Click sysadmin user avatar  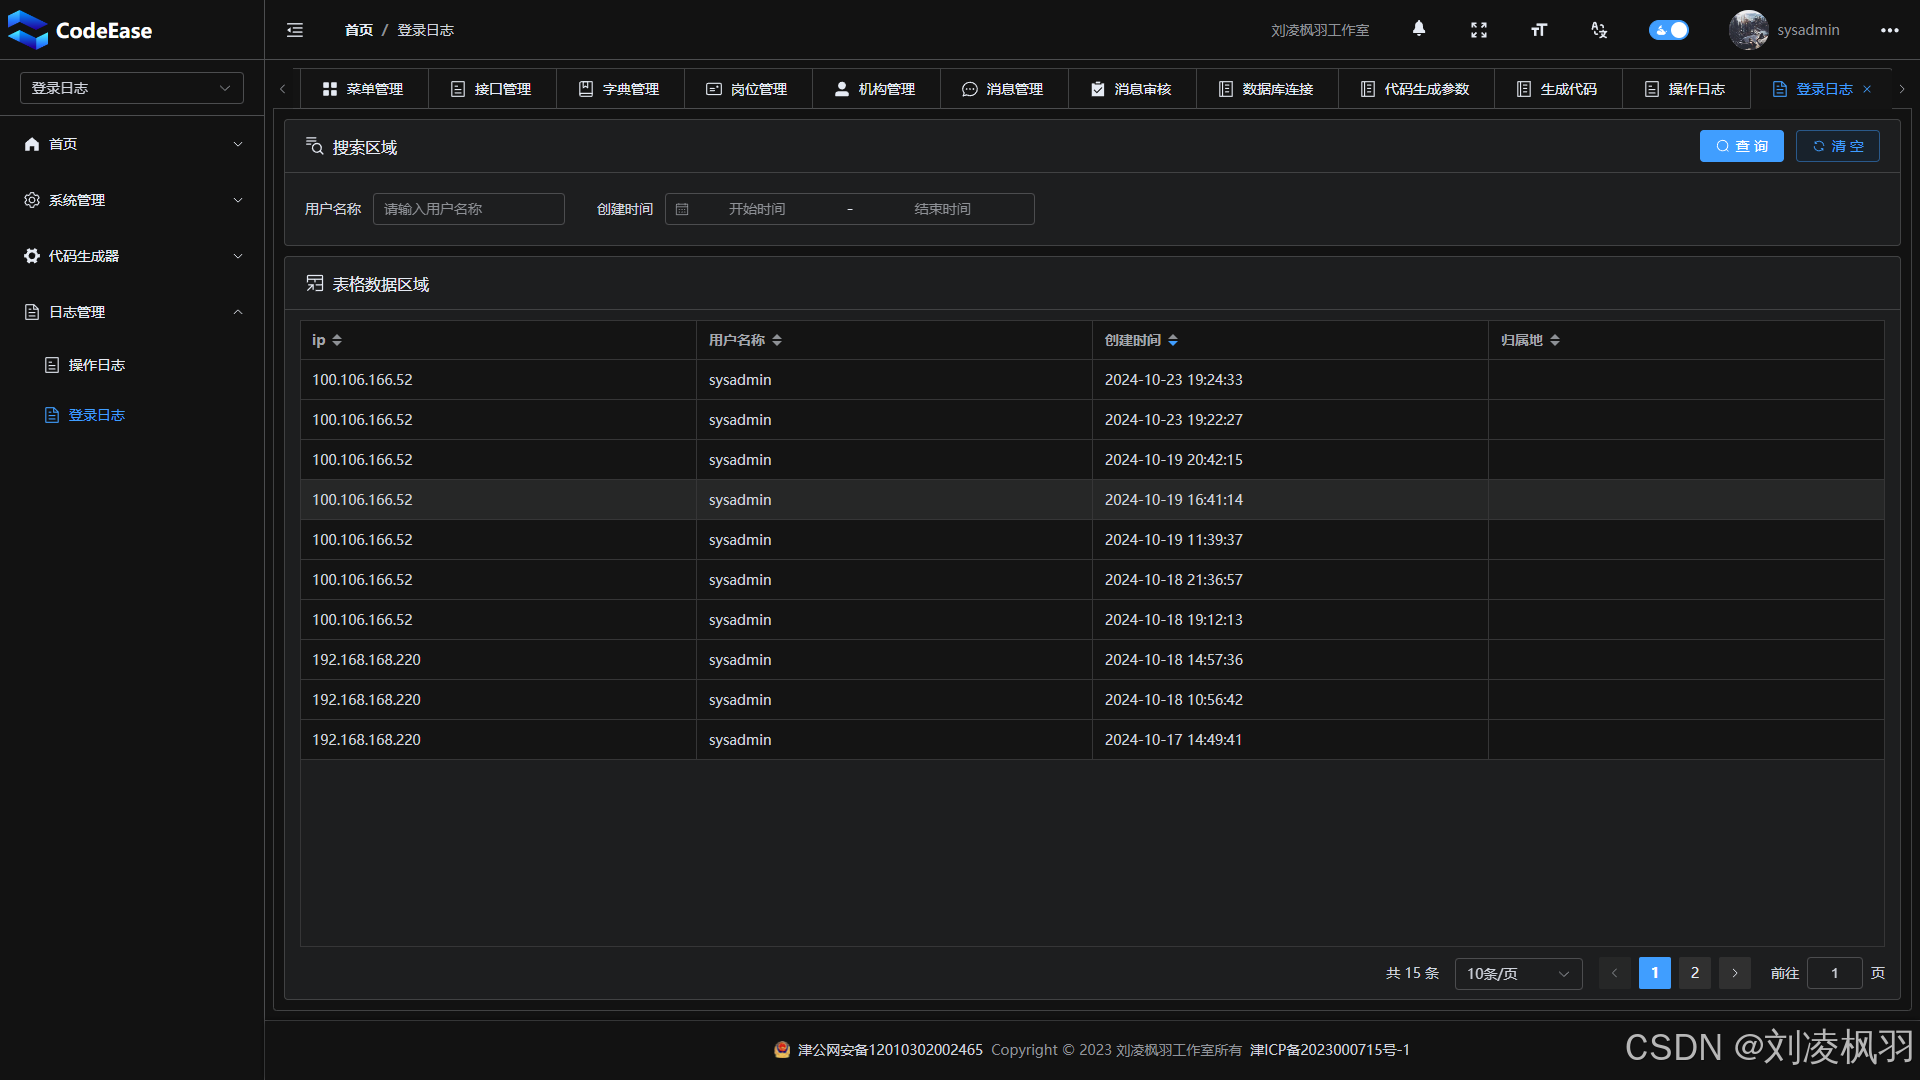1748,30
